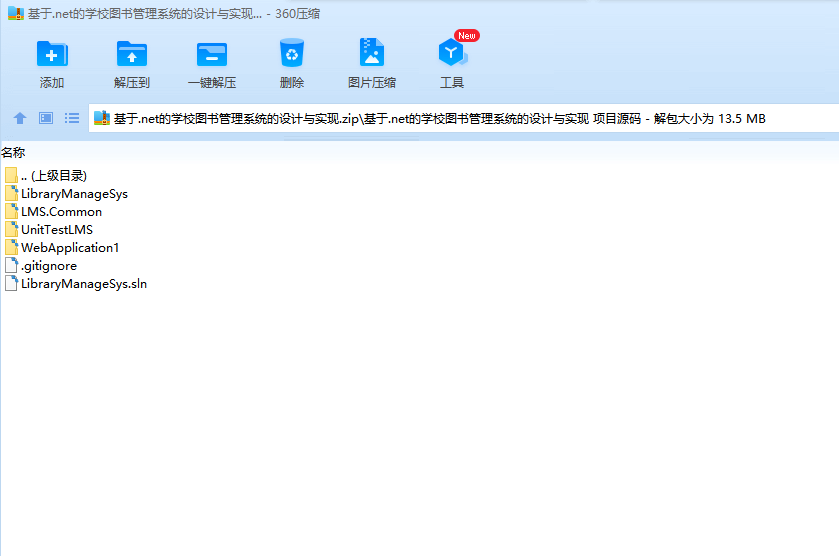Viewport: 839px width, 556px height.
Task: Click the 名称 column header
Action: pyautogui.click(x=13, y=153)
